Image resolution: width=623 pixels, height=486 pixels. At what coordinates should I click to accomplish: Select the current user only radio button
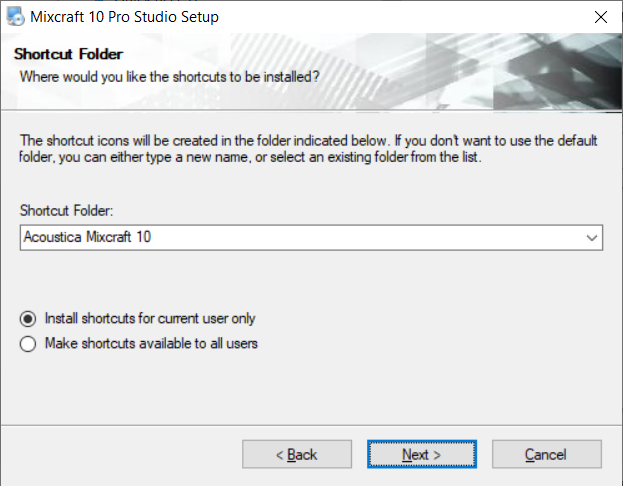[28, 319]
